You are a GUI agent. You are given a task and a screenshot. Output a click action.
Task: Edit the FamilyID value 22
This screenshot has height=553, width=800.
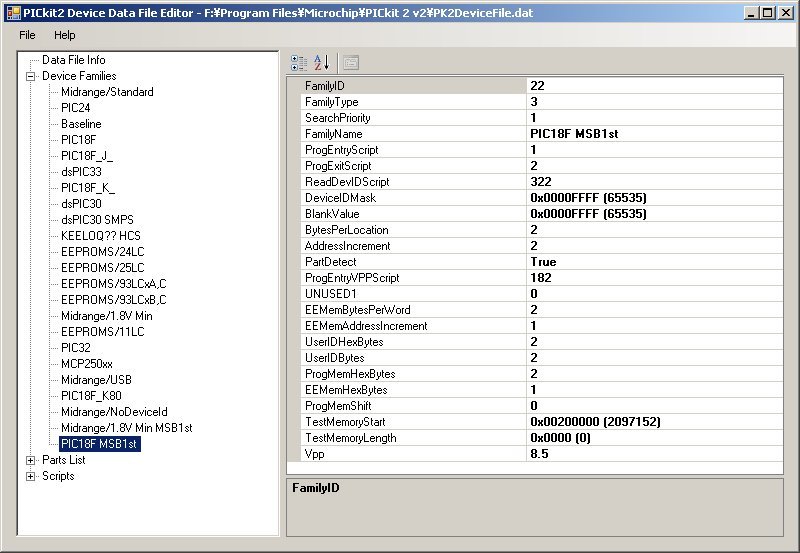(x=655, y=86)
